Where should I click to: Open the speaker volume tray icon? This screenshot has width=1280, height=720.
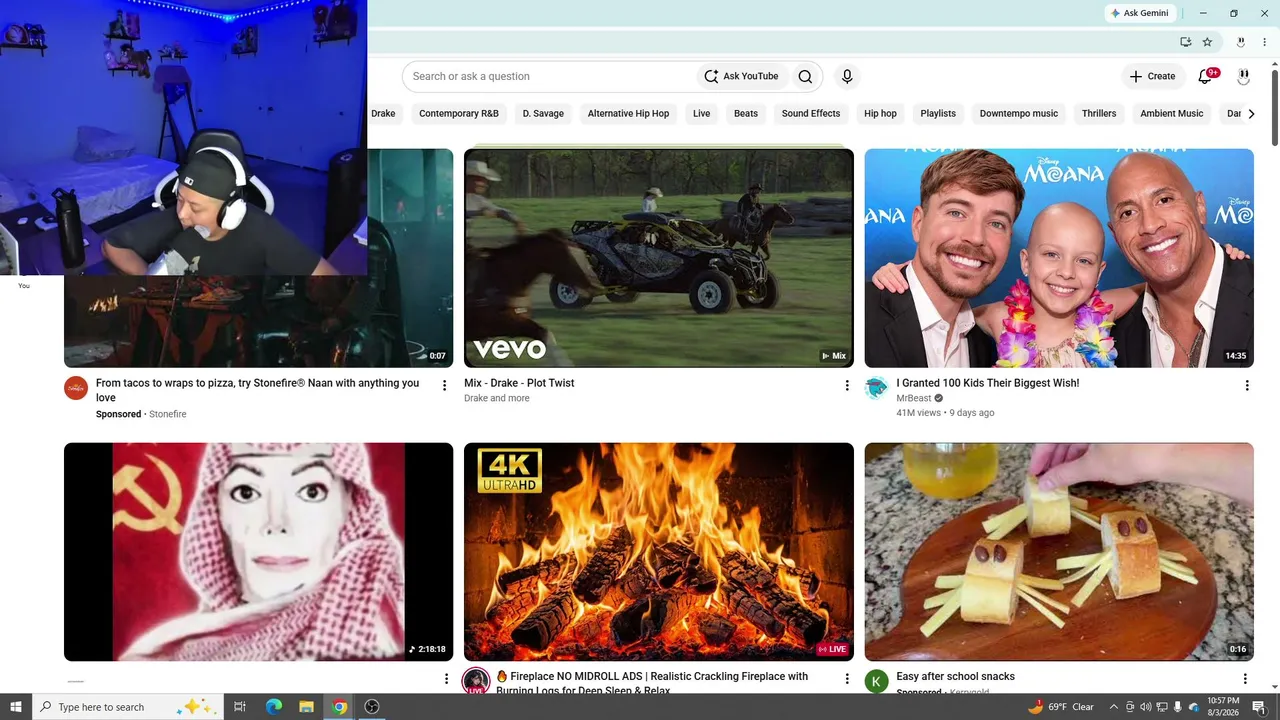pyautogui.click(x=1146, y=707)
